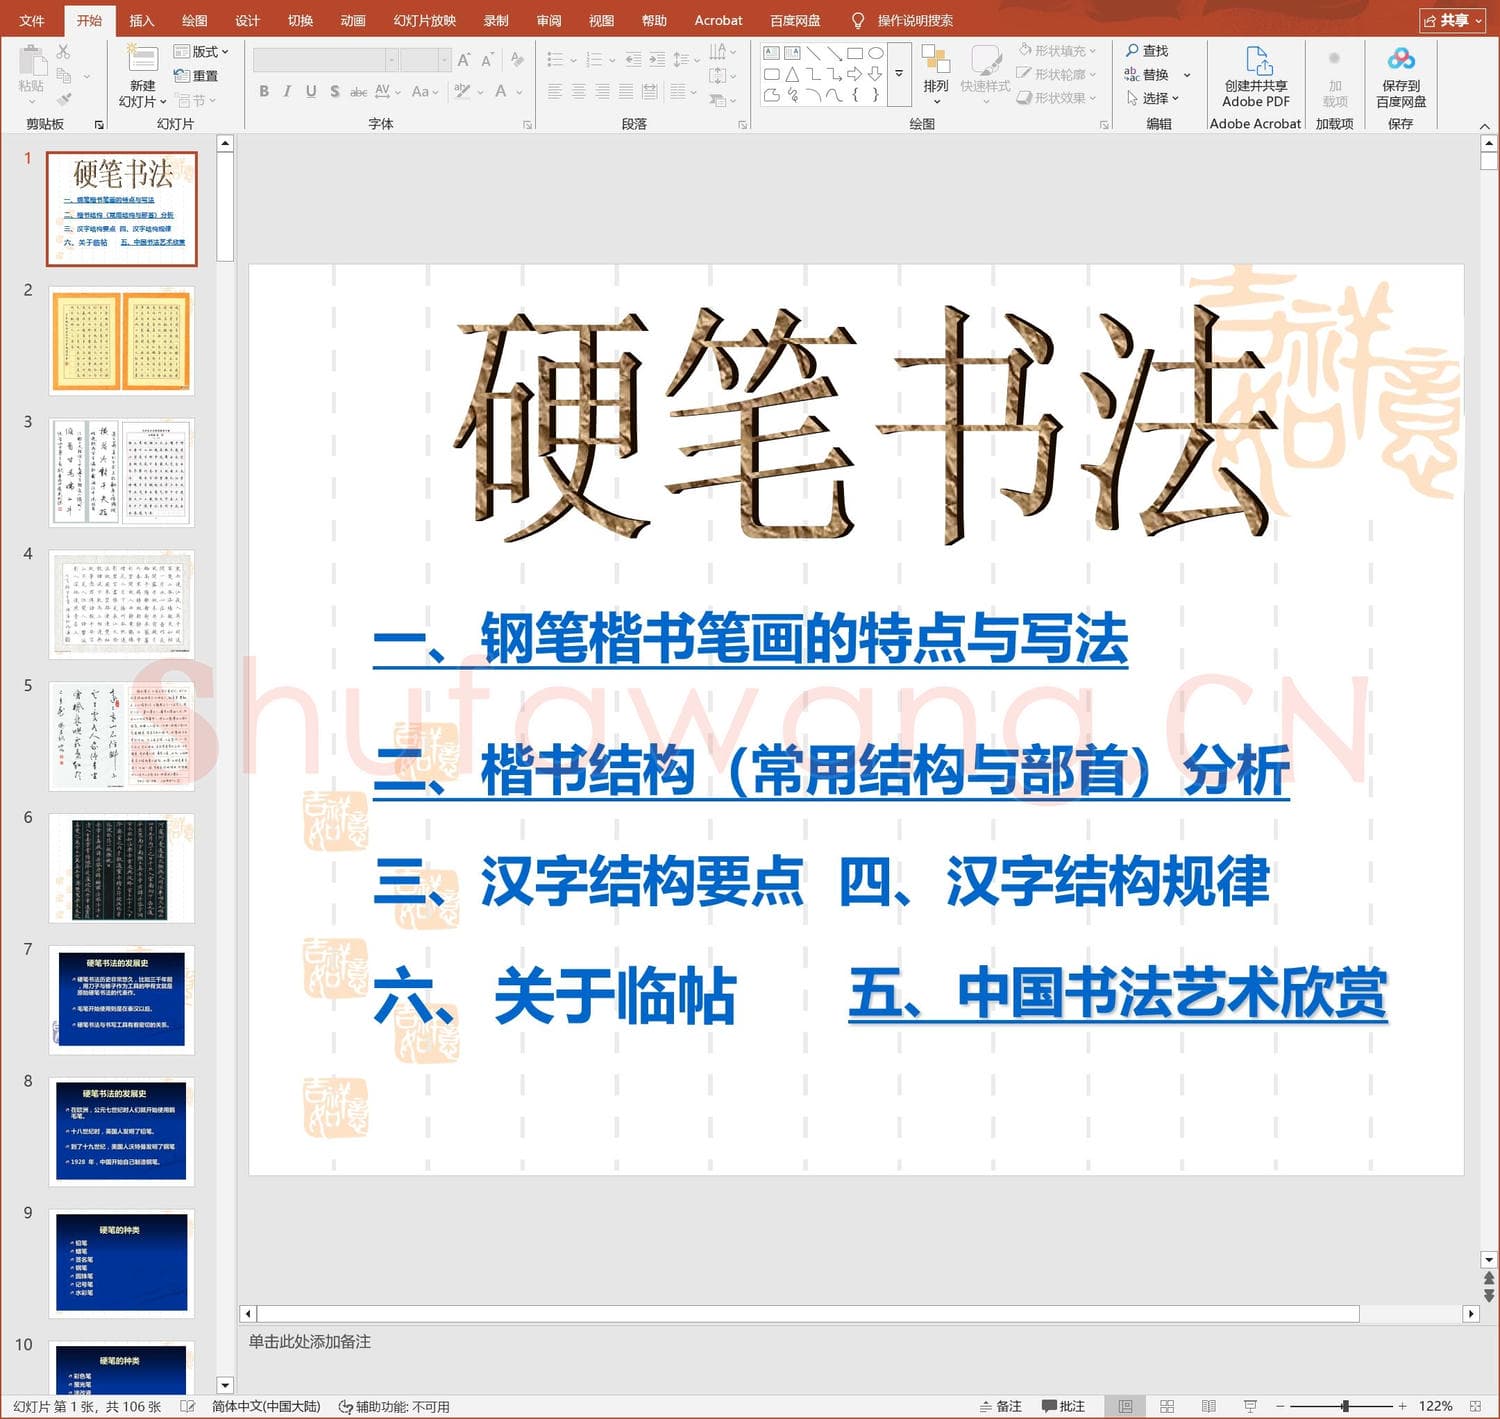
Task: Switch to the Insert (插入) tab
Action: [142, 20]
